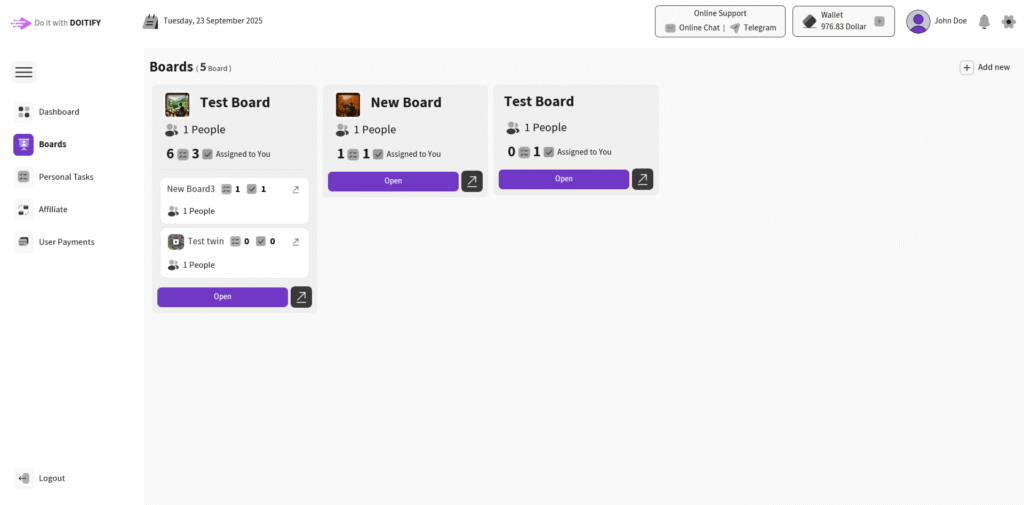Navigate to Affiliate page
The width and height of the screenshot is (1024, 505).
(x=53, y=209)
